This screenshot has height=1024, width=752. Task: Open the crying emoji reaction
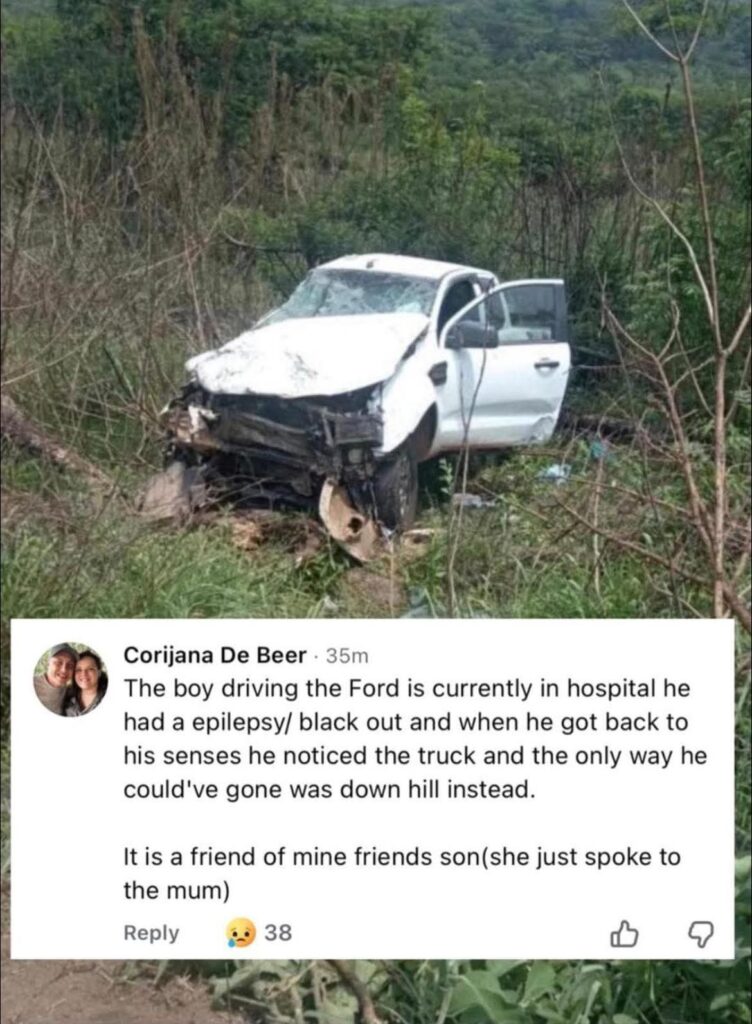[242, 933]
